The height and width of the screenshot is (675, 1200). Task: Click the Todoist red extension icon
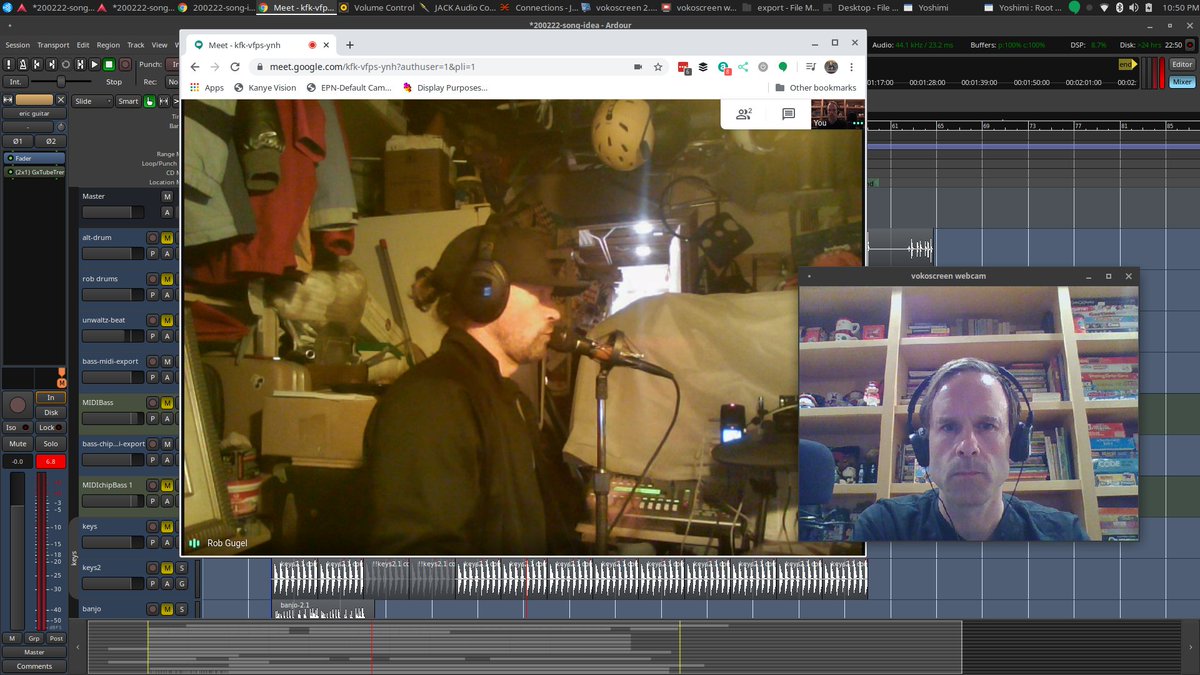pos(684,68)
